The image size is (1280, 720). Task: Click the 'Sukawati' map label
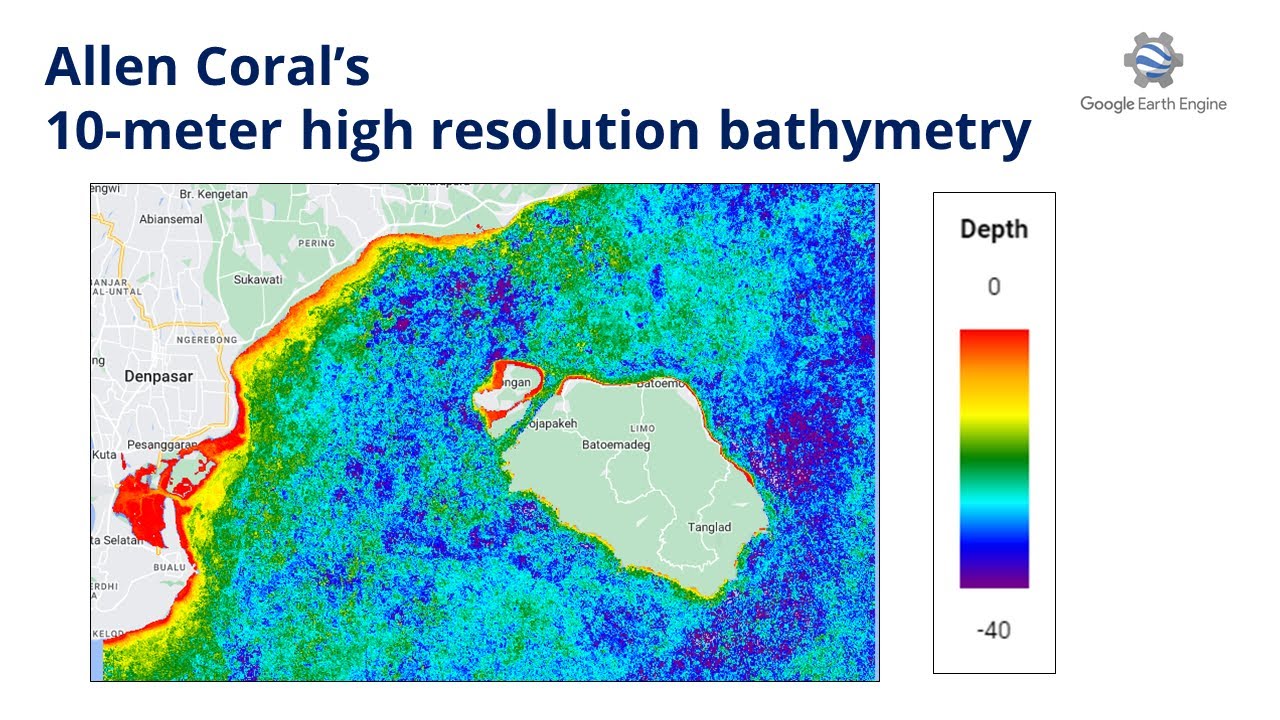tap(258, 280)
